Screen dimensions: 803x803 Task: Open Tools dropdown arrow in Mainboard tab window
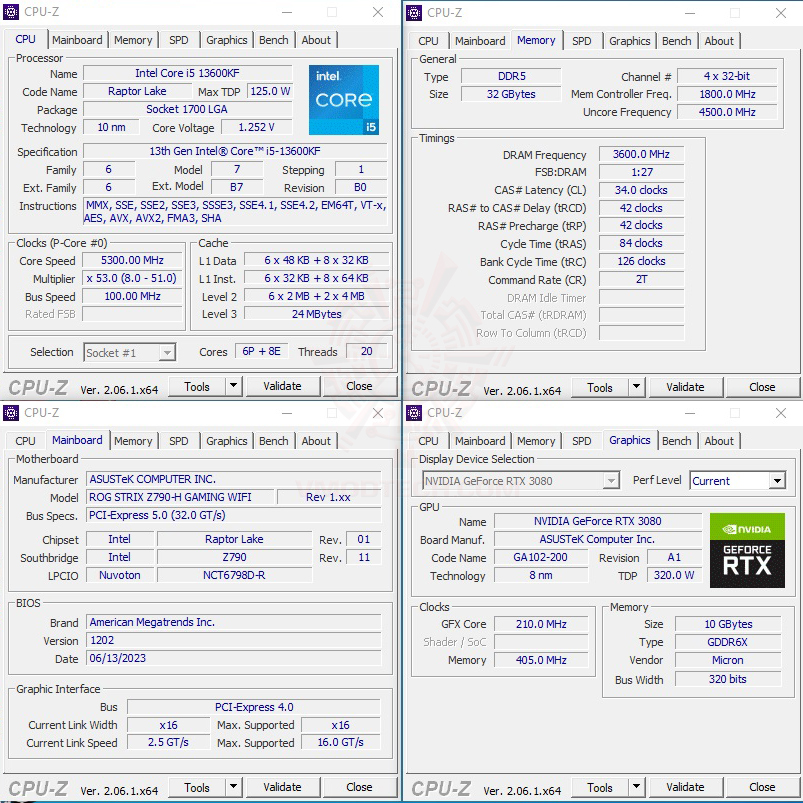[234, 787]
